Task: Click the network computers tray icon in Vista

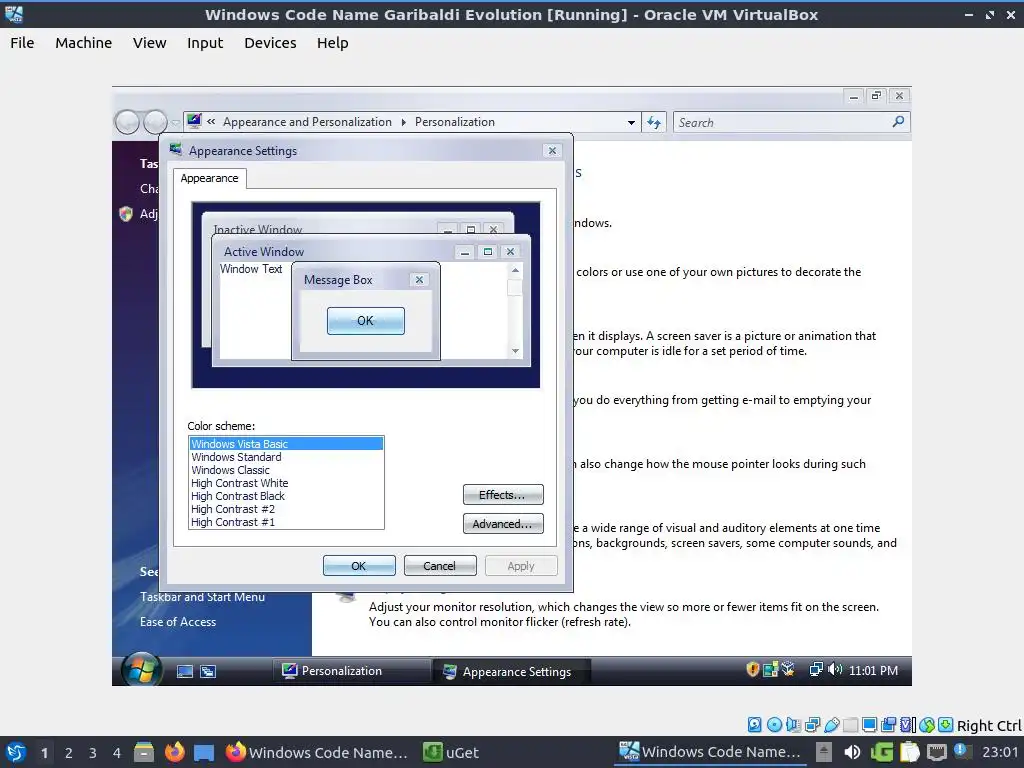Action: click(816, 669)
